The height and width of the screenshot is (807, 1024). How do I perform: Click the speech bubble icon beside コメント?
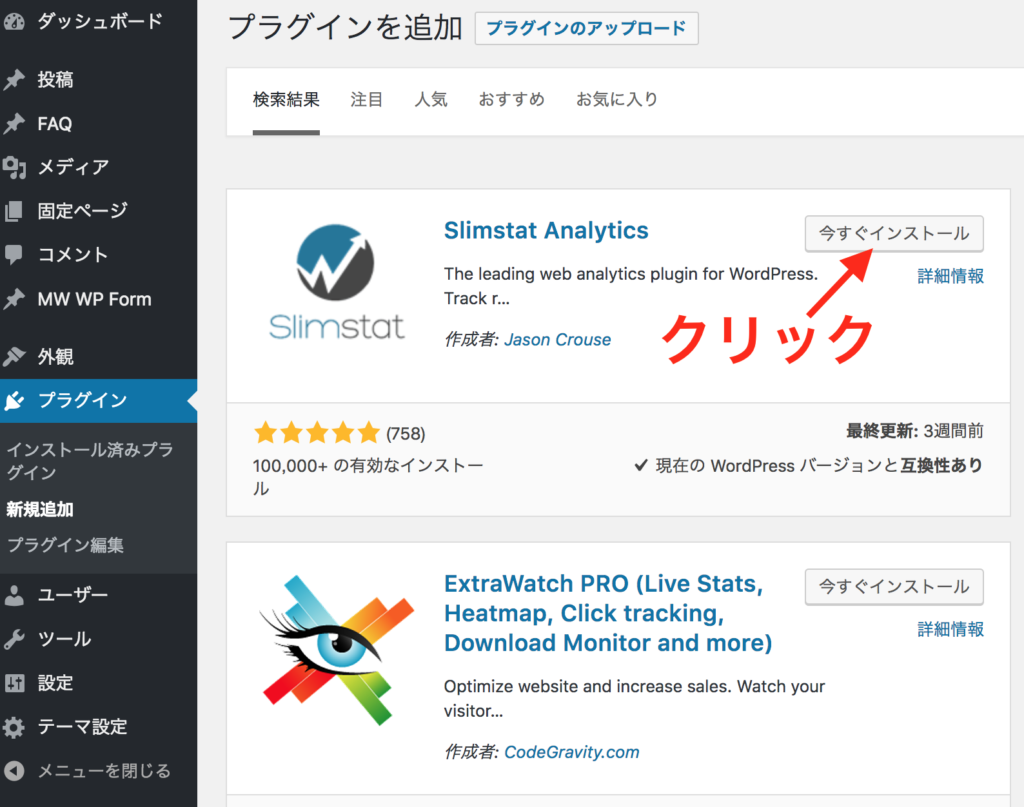(x=14, y=255)
